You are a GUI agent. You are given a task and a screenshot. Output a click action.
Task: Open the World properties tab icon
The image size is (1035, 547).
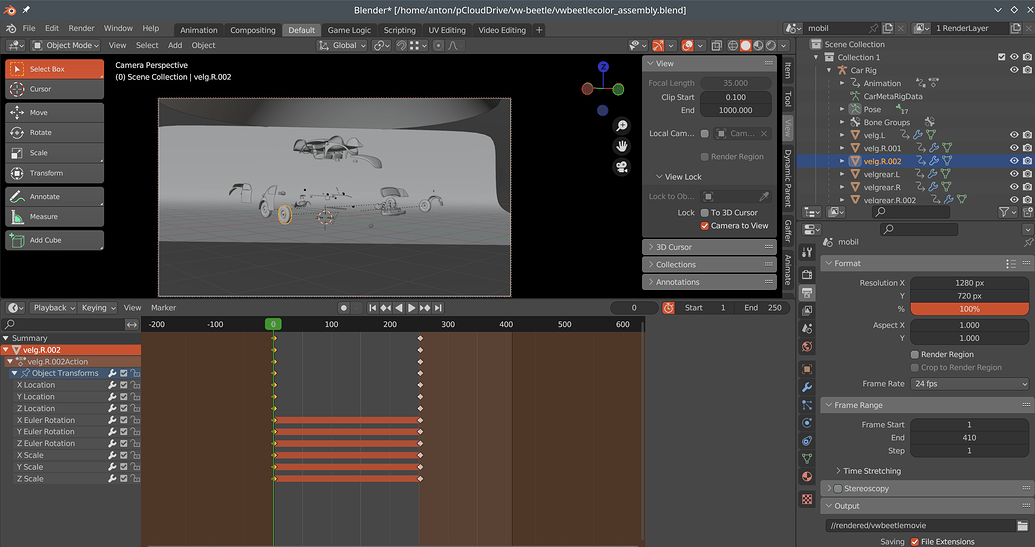[807, 346]
